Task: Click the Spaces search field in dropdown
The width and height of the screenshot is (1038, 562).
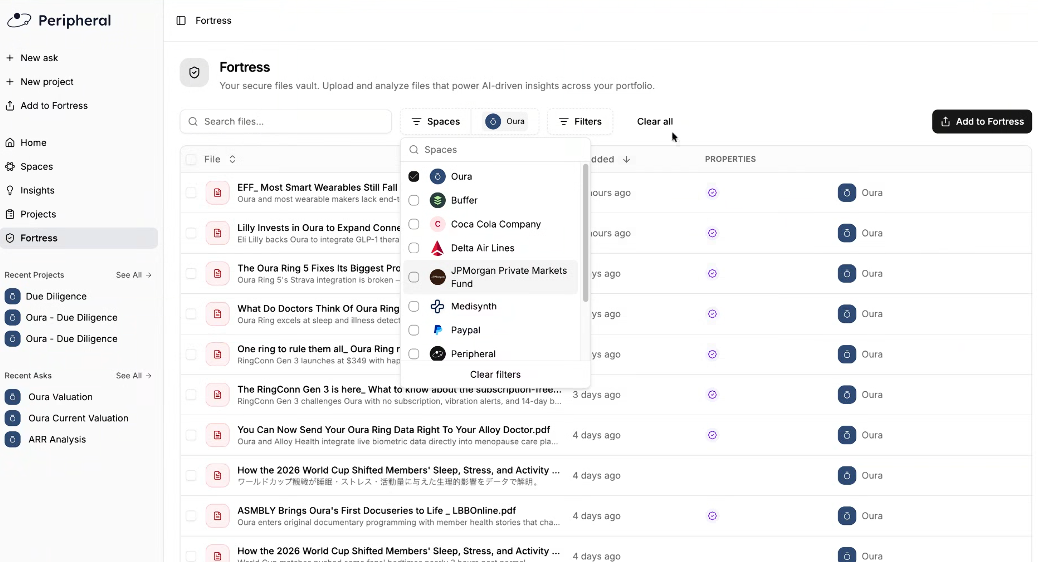Action: click(495, 150)
